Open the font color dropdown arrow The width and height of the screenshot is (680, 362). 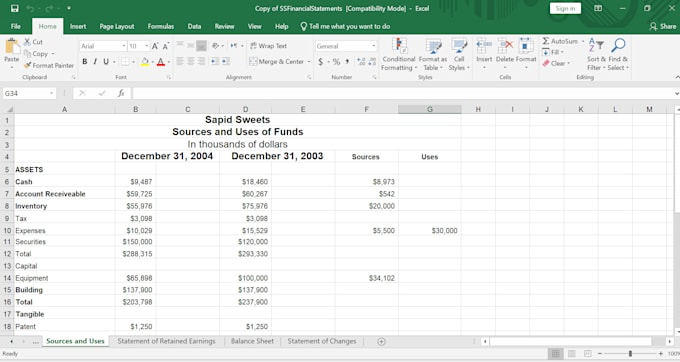(169, 62)
